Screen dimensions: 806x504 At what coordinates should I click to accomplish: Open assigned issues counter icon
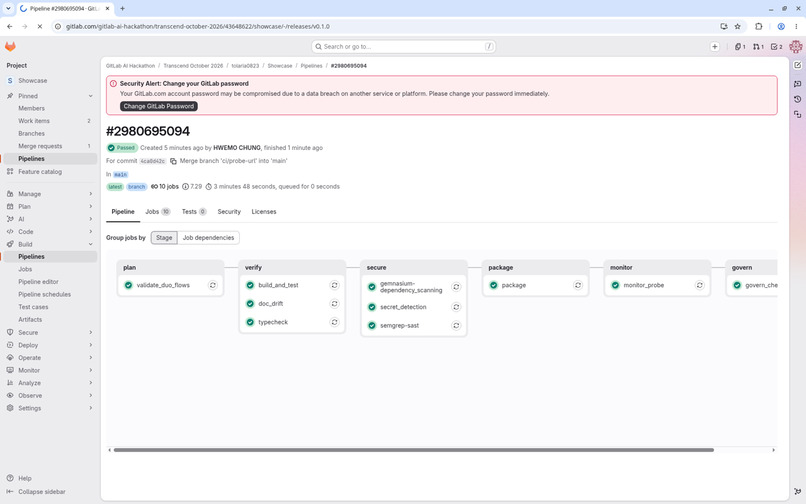pyautogui.click(x=740, y=46)
